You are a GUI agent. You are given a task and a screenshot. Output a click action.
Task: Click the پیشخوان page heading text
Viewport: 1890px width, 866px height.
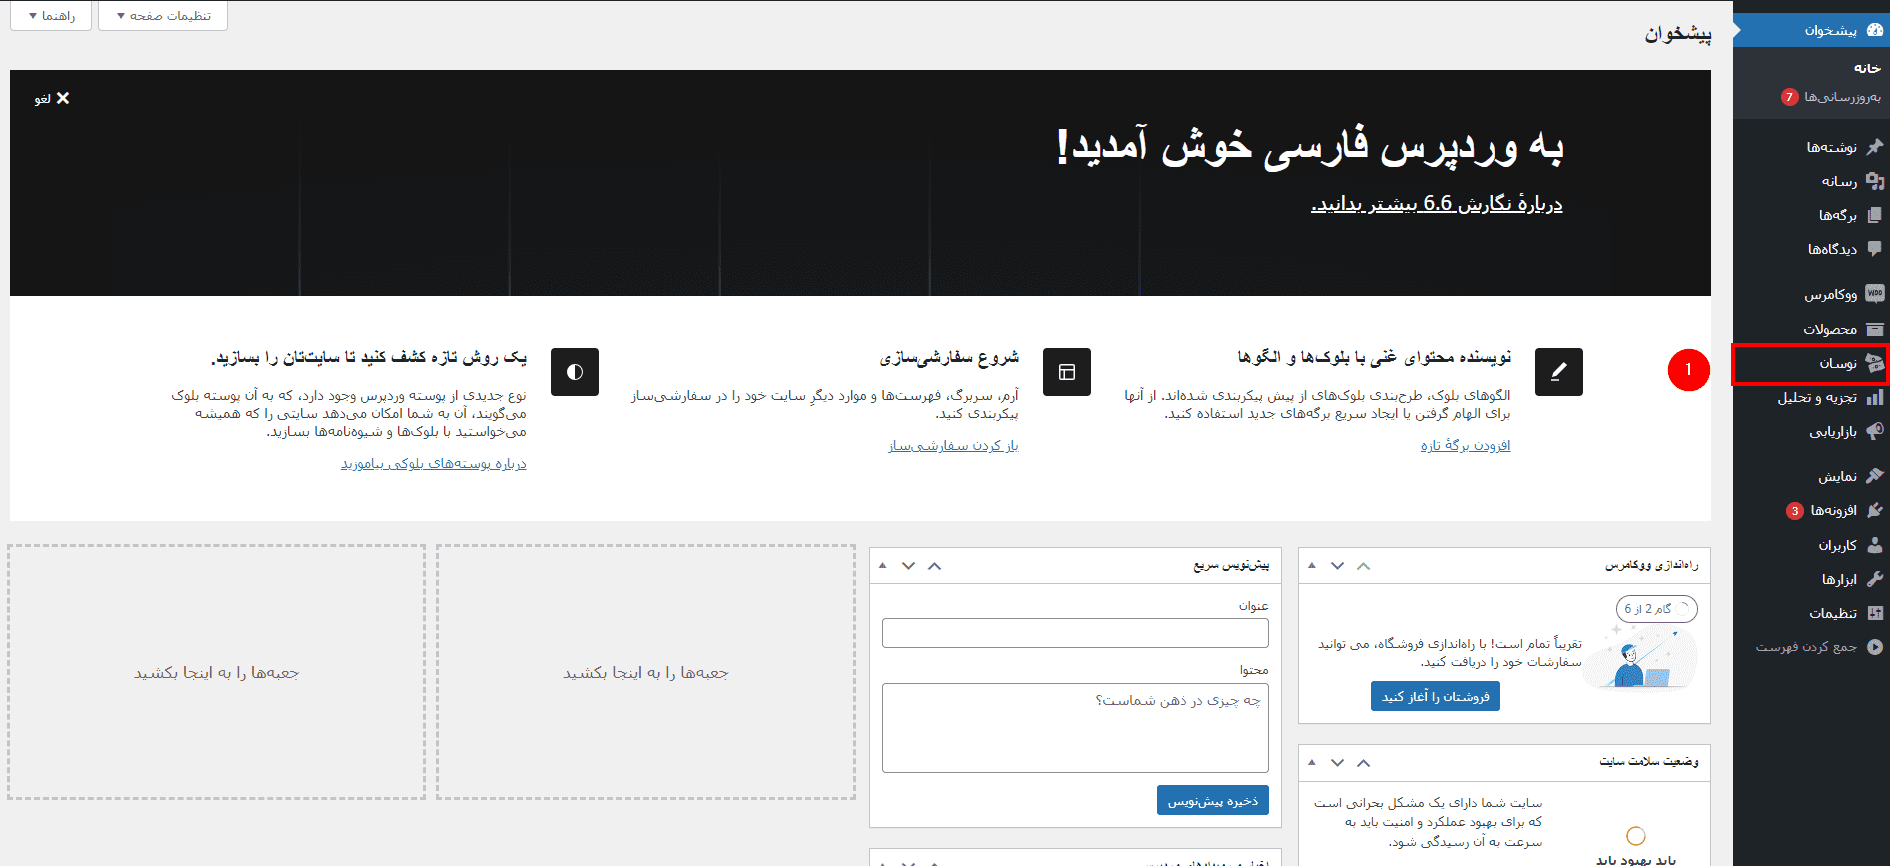[1678, 34]
